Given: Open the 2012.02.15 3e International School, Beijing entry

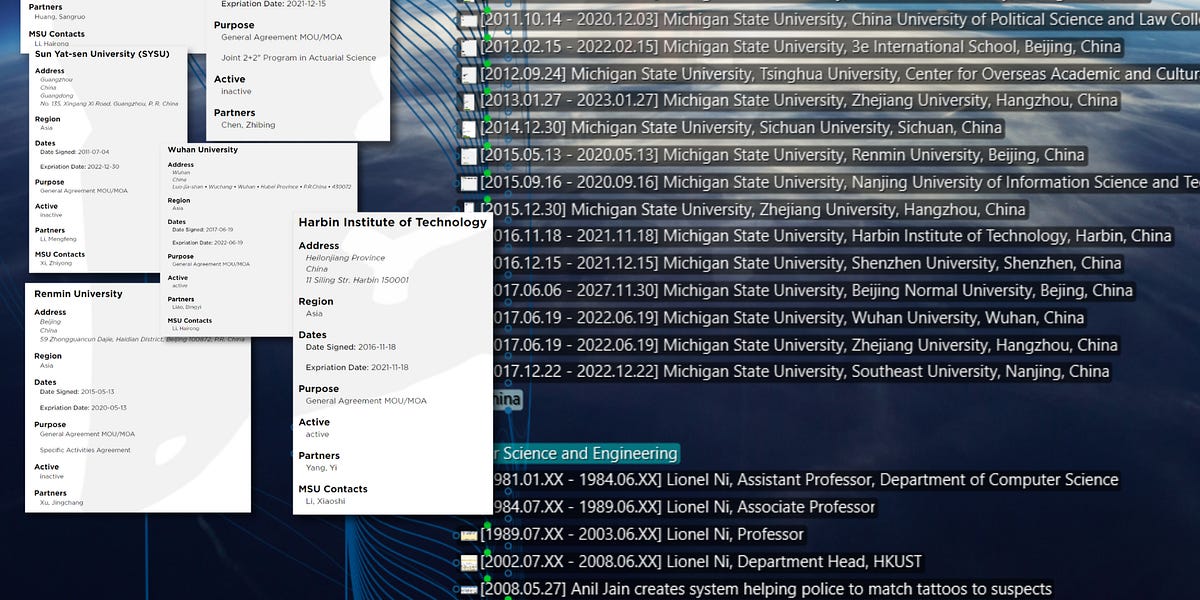Looking at the screenshot, I should [801, 46].
